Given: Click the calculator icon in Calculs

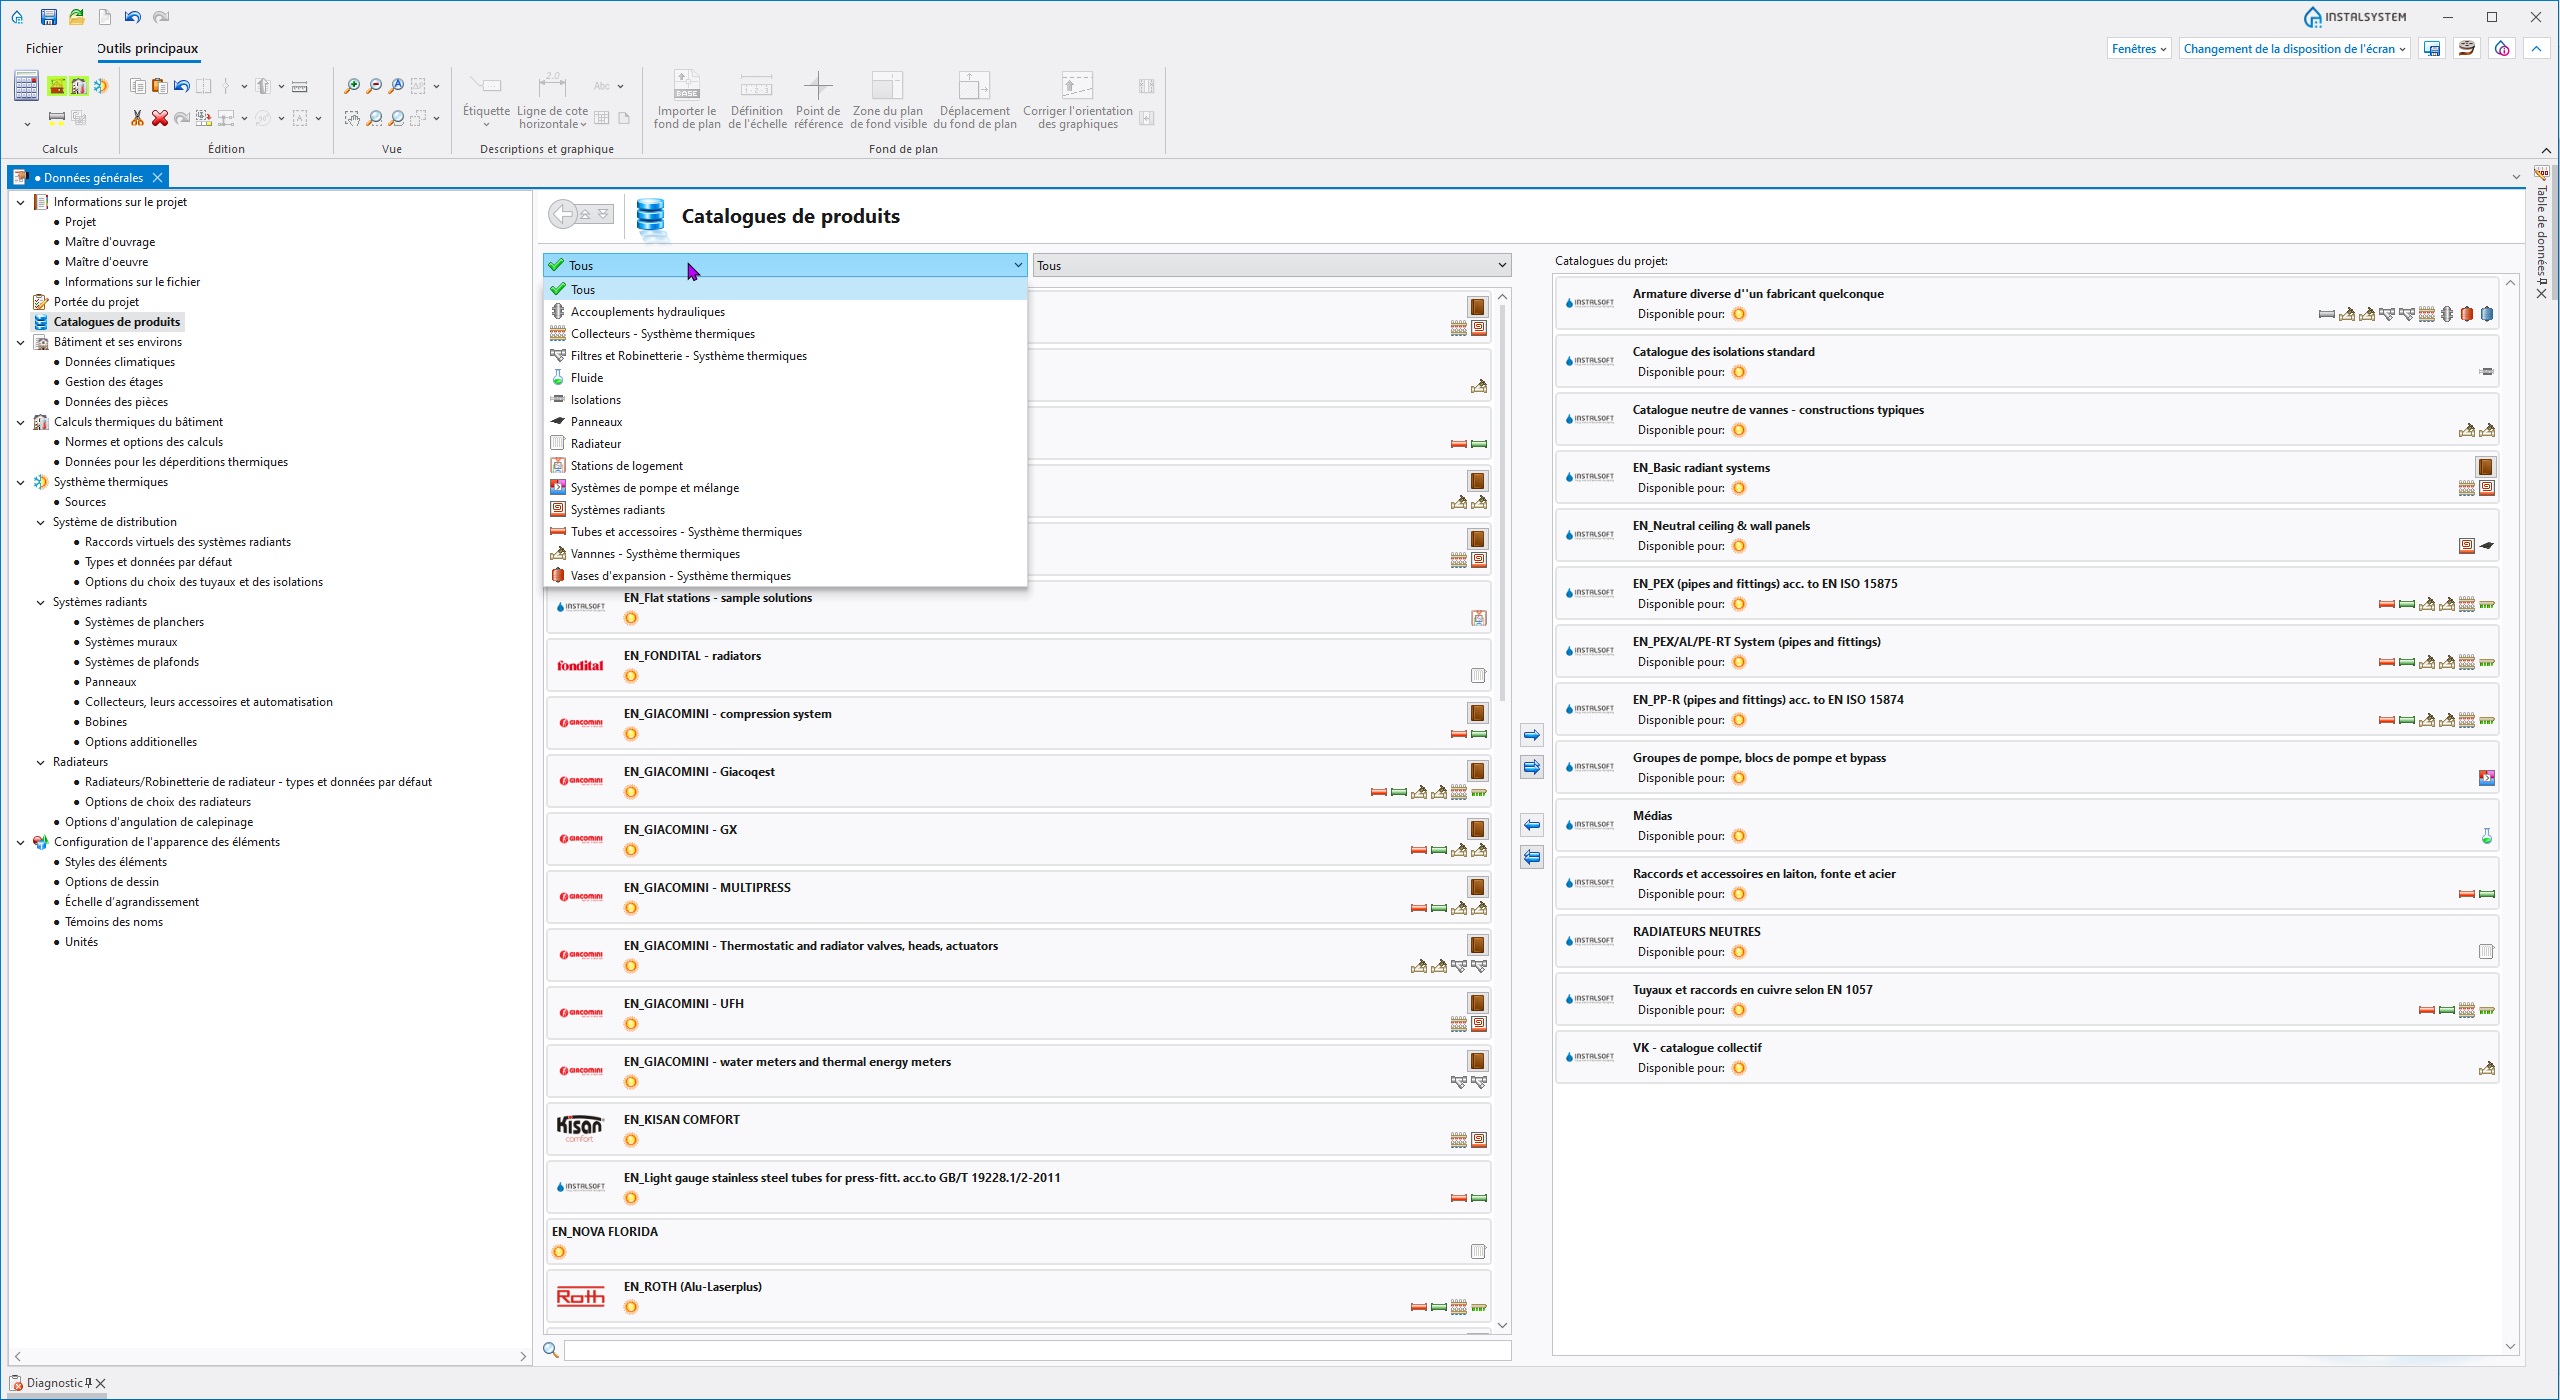Looking at the screenshot, I should (26, 86).
